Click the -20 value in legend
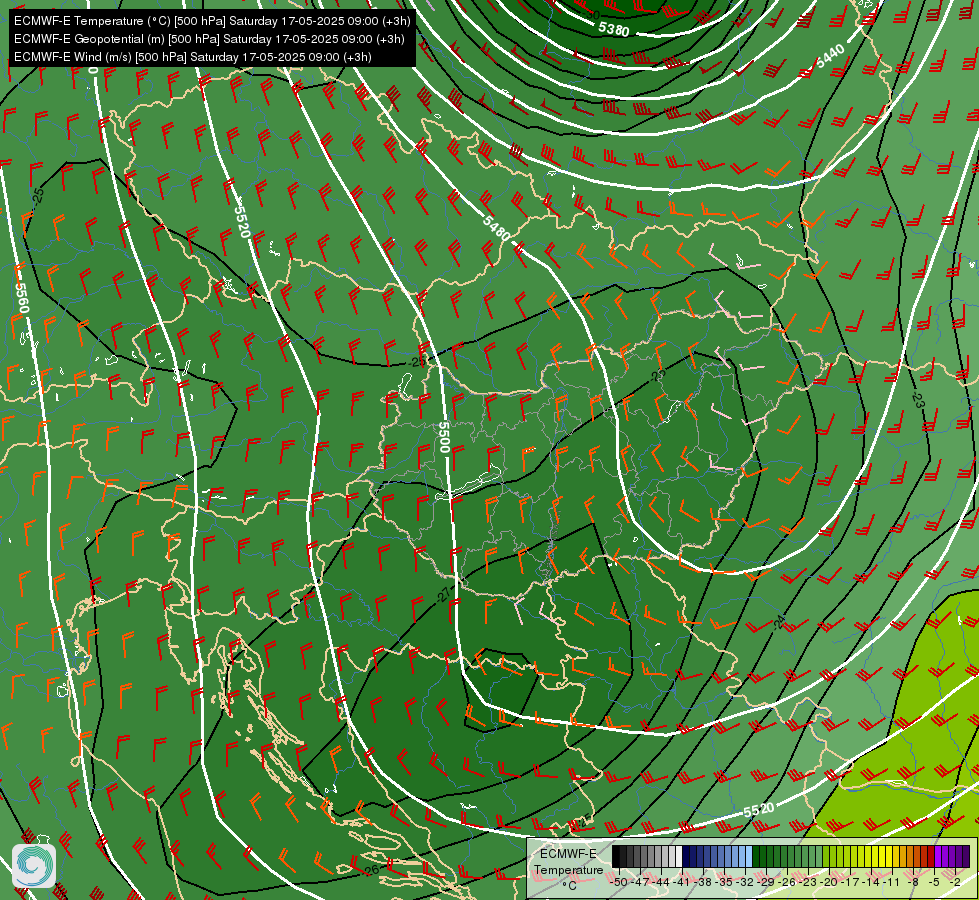The image size is (979, 900). pyautogui.click(x=829, y=882)
